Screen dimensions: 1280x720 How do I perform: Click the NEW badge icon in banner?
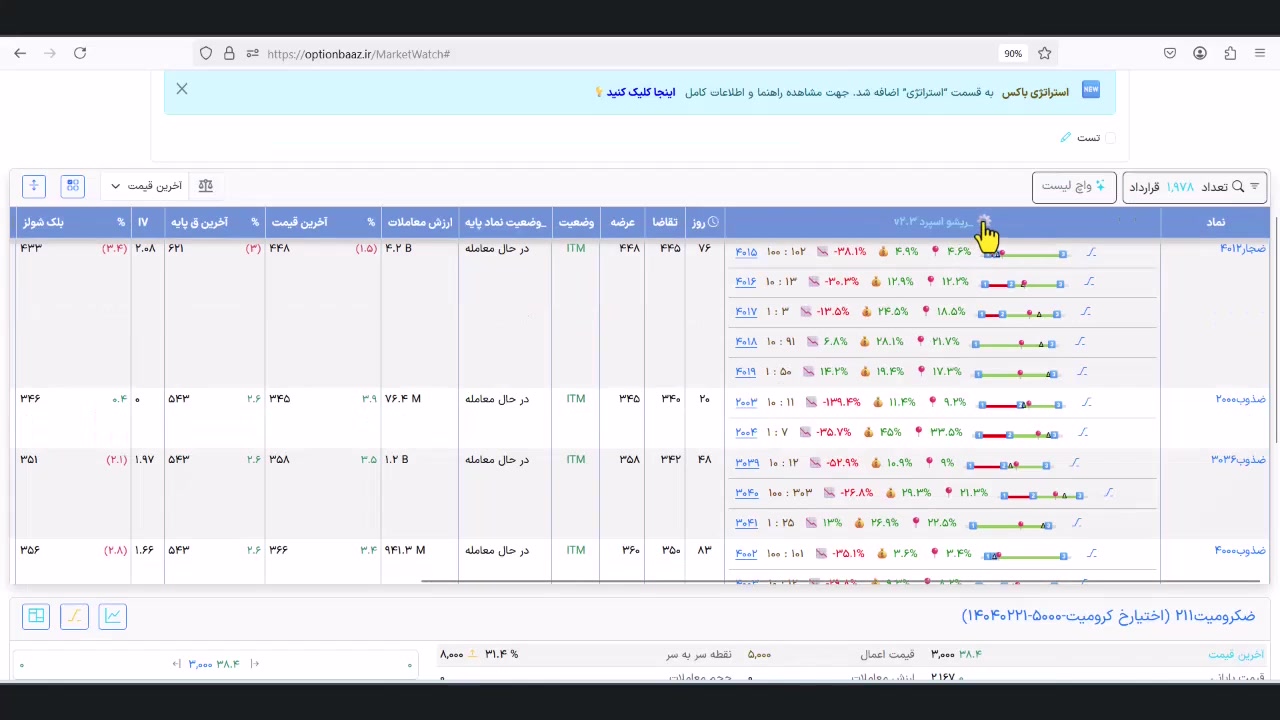click(x=1091, y=90)
